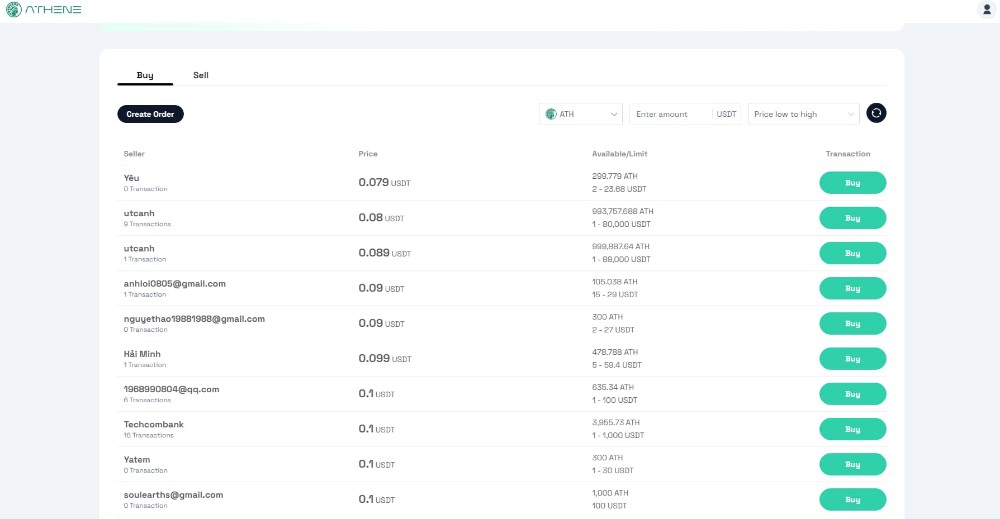Click the Athene logo in header

[x=43, y=10]
